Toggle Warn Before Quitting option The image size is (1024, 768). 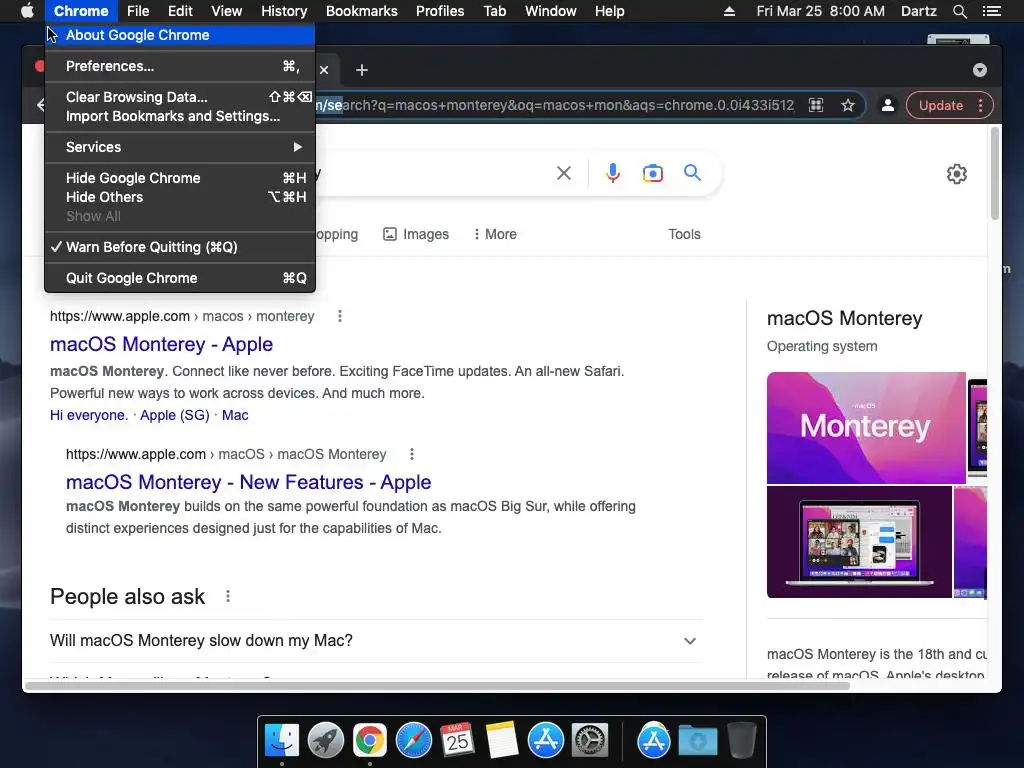[x=180, y=247]
